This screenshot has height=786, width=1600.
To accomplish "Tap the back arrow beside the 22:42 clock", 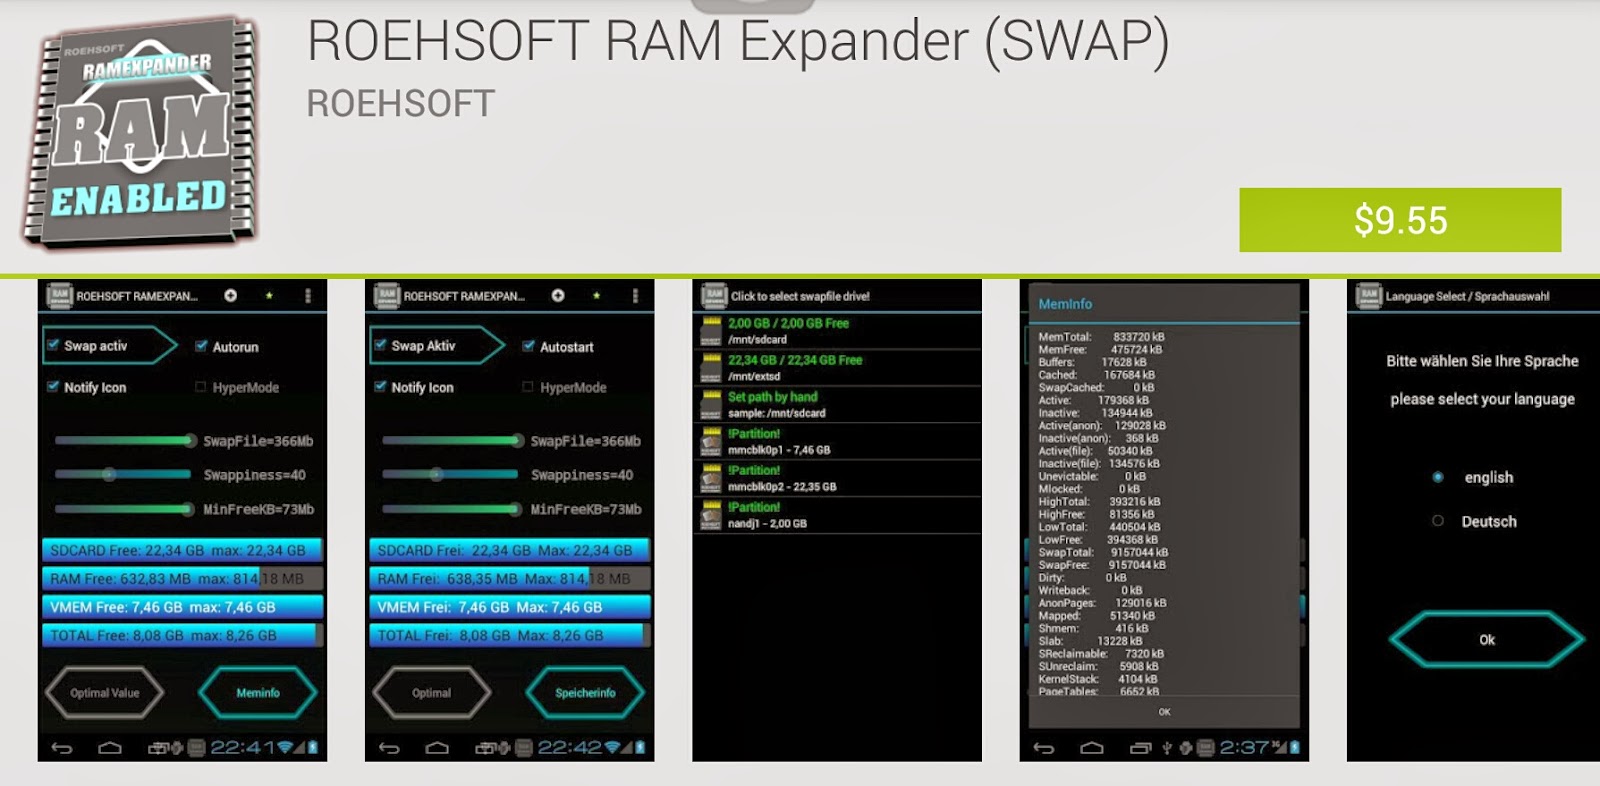I will click(389, 747).
